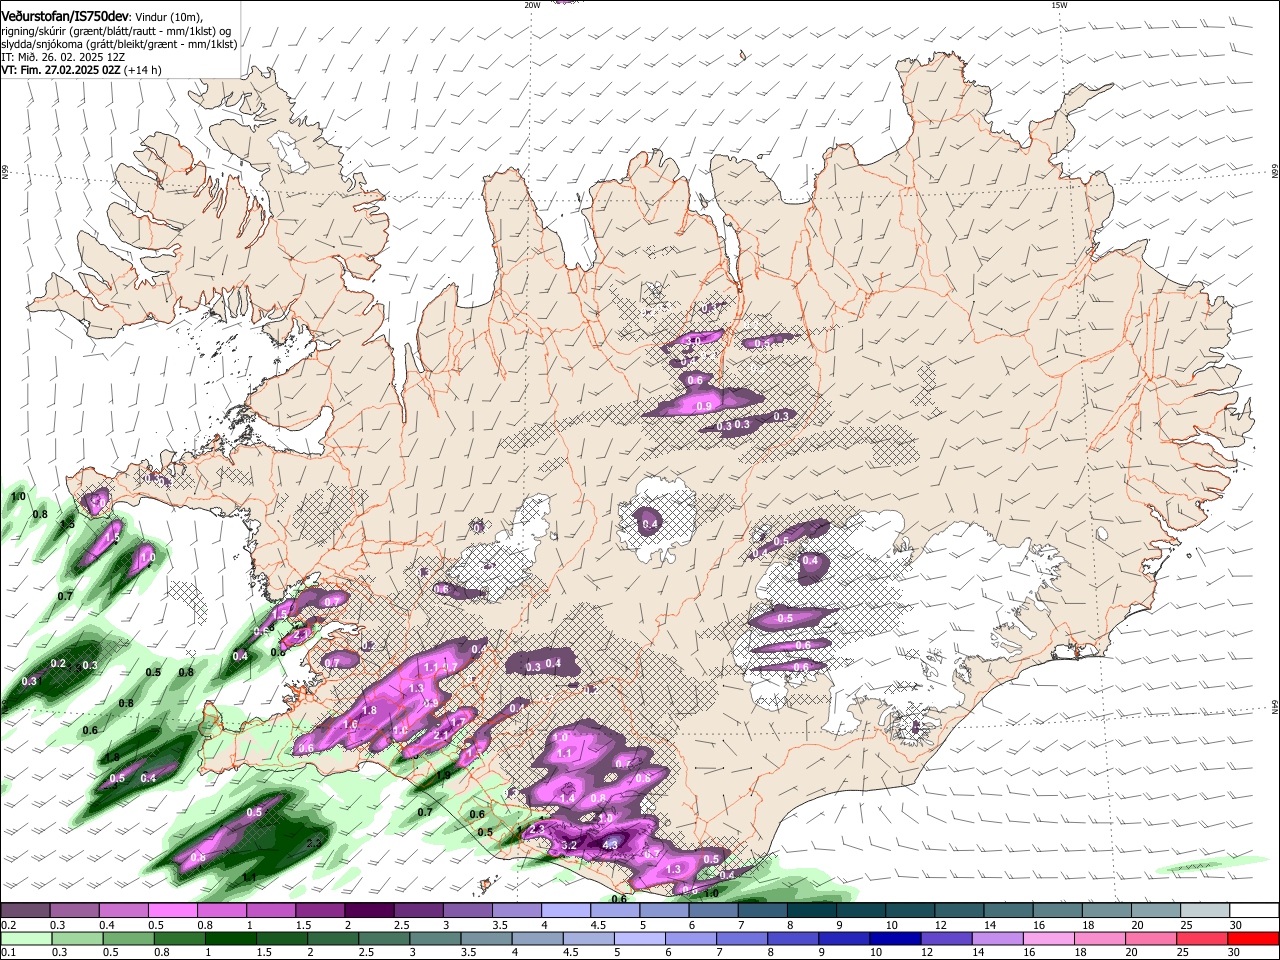Select the rain legend swatch labeled 2

tap(332, 938)
